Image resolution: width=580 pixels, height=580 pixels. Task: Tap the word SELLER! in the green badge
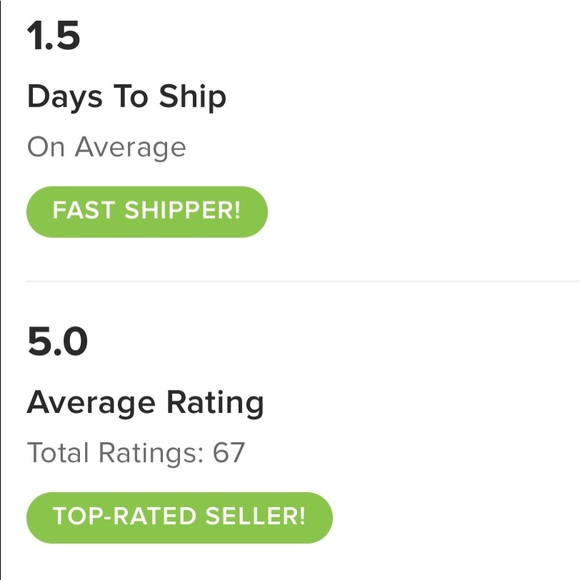coord(255,516)
